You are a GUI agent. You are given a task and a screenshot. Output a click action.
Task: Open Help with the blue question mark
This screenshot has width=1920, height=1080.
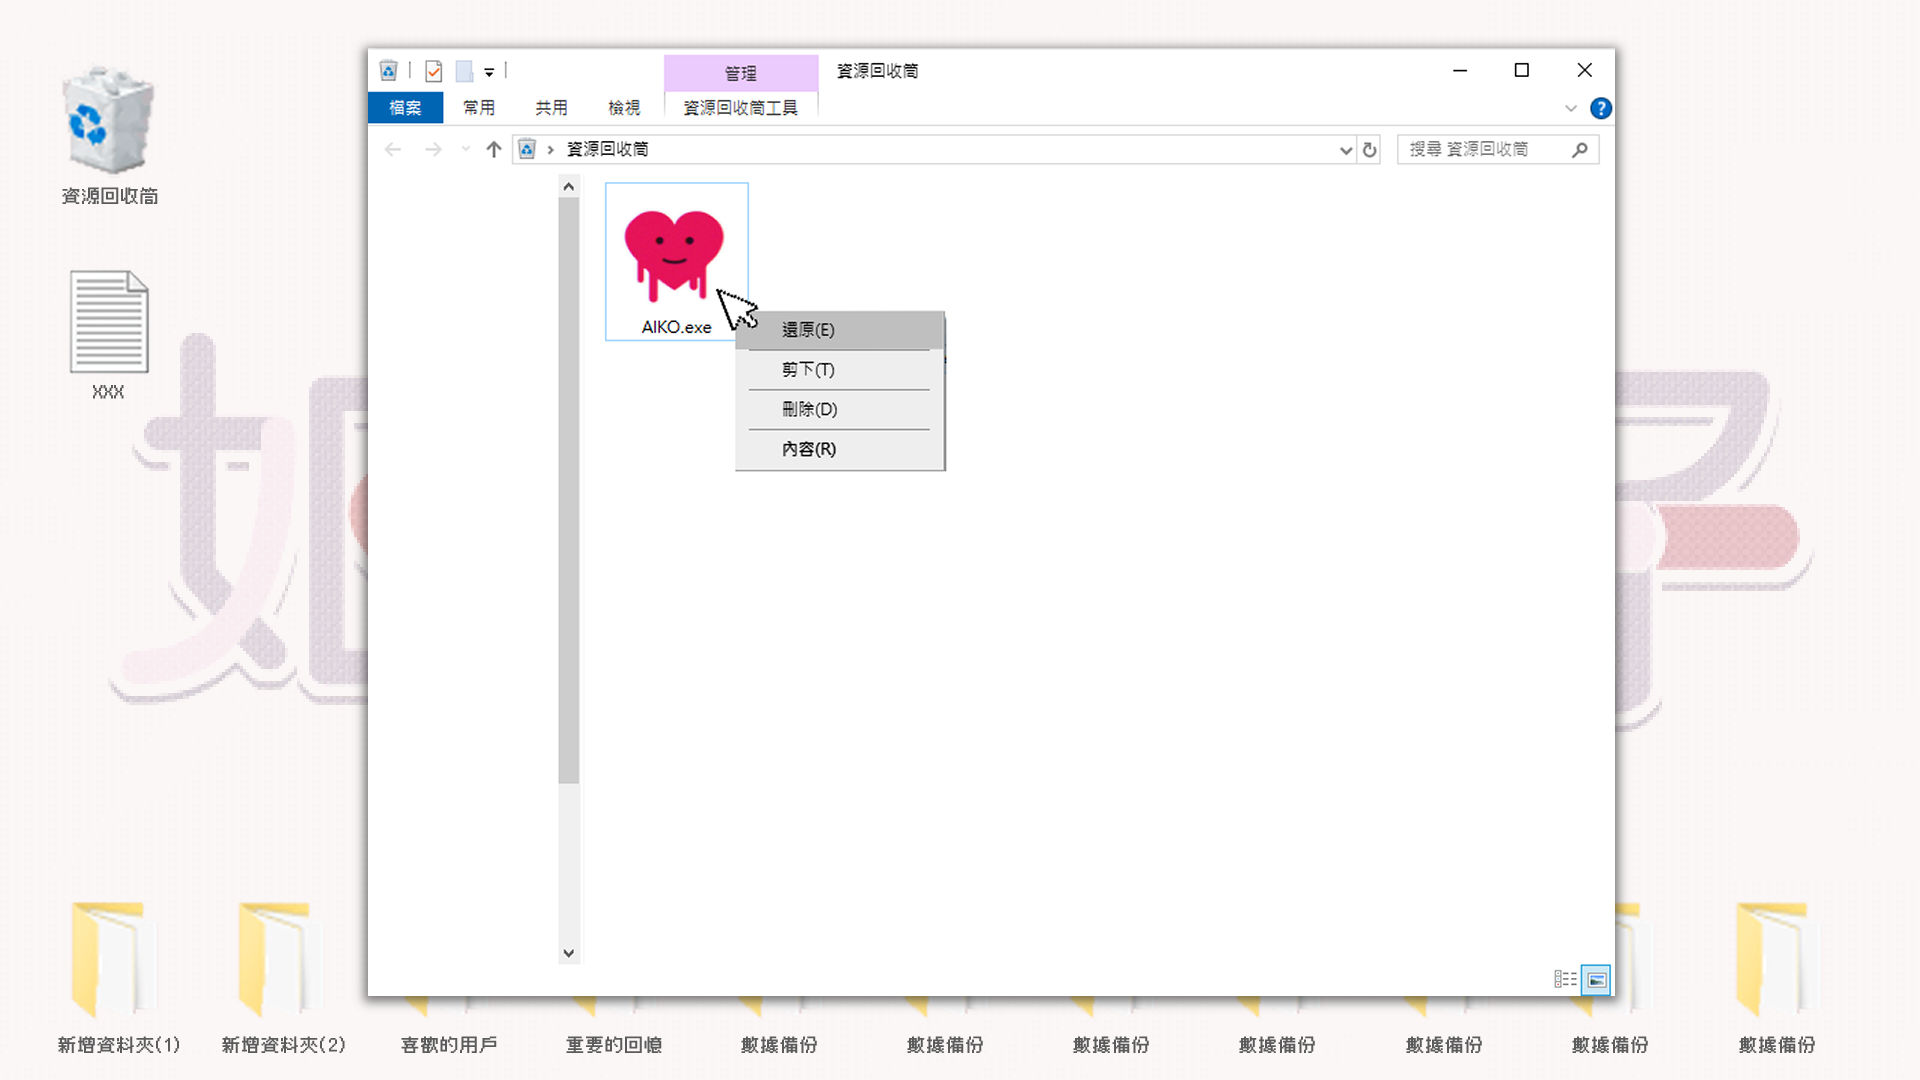pos(1601,108)
